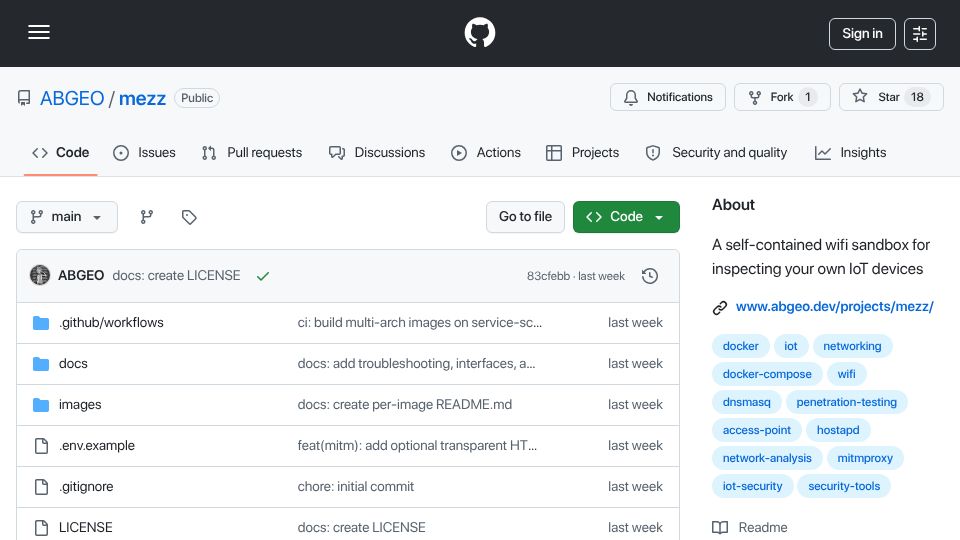960x540 pixels.
Task: Open the ABGEO owner link
Action: pyautogui.click(x=72, y=98)
